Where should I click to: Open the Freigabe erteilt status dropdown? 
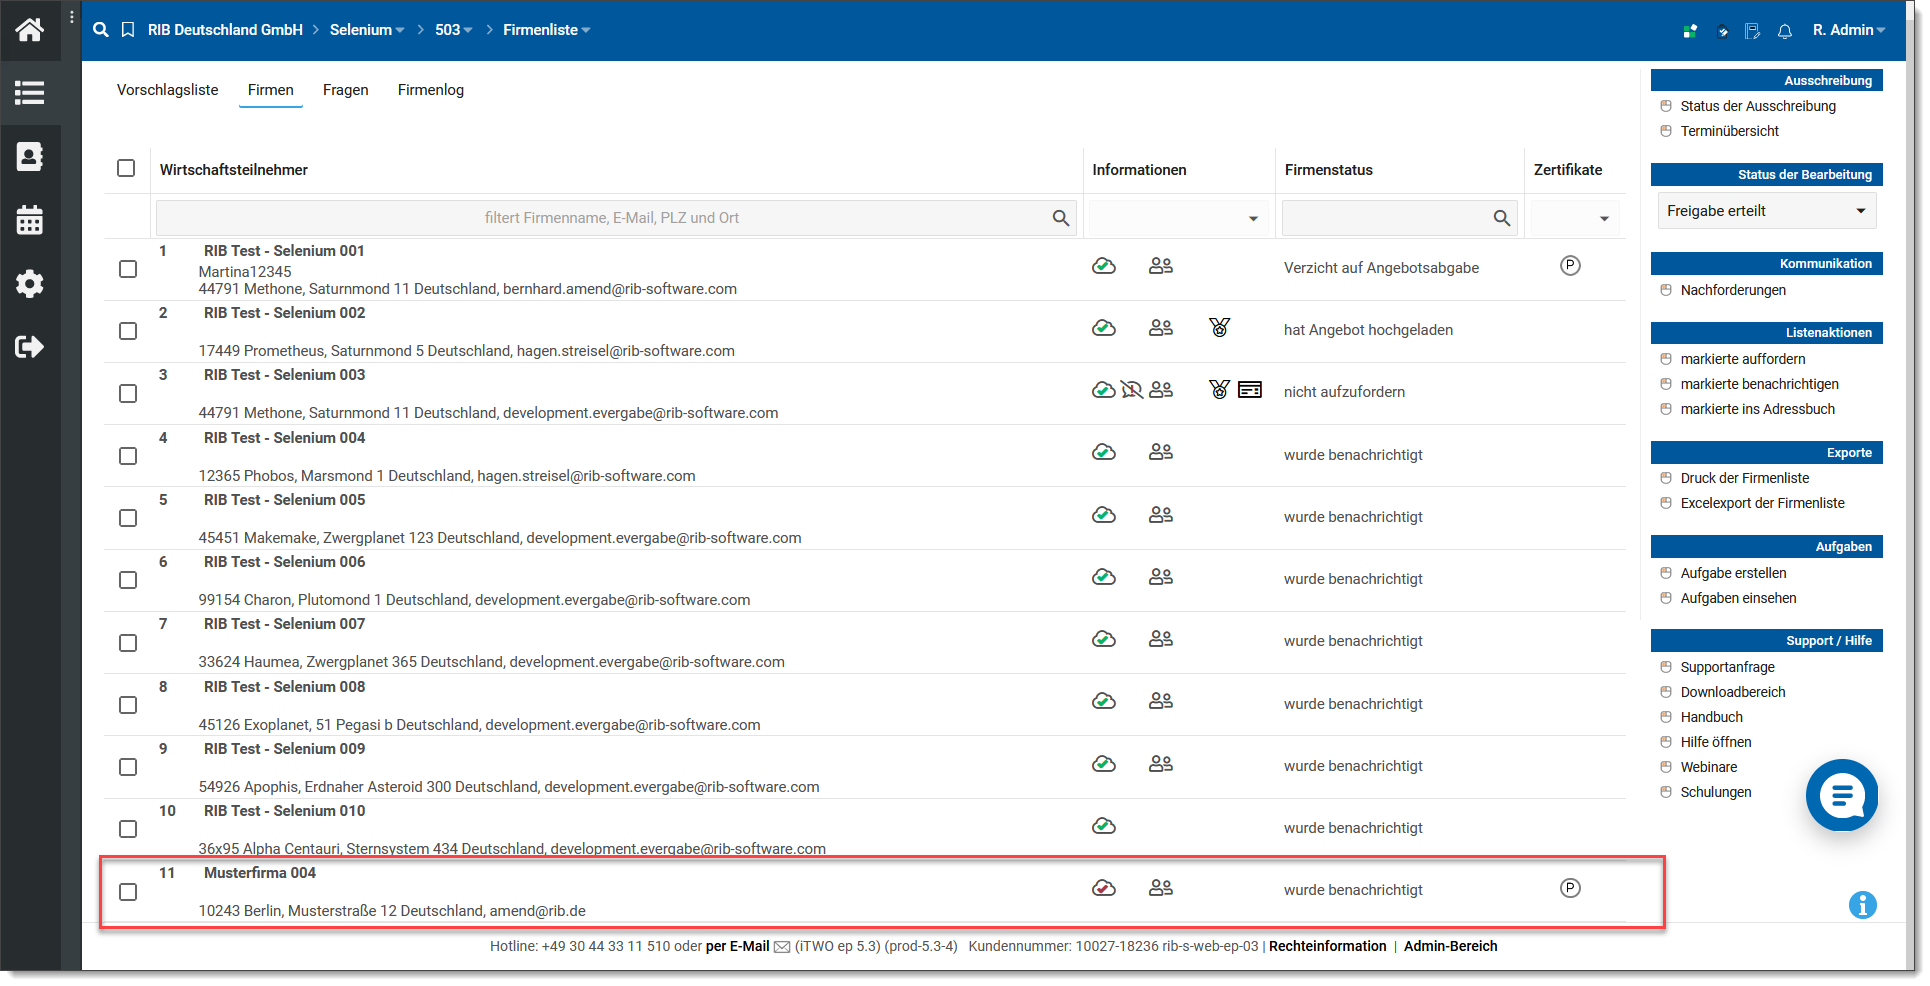(x=1767, y=211)
